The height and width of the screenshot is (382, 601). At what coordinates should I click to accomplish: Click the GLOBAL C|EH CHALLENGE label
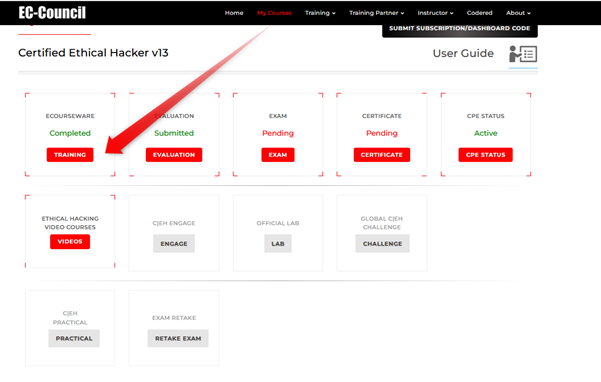click(382, 223)
